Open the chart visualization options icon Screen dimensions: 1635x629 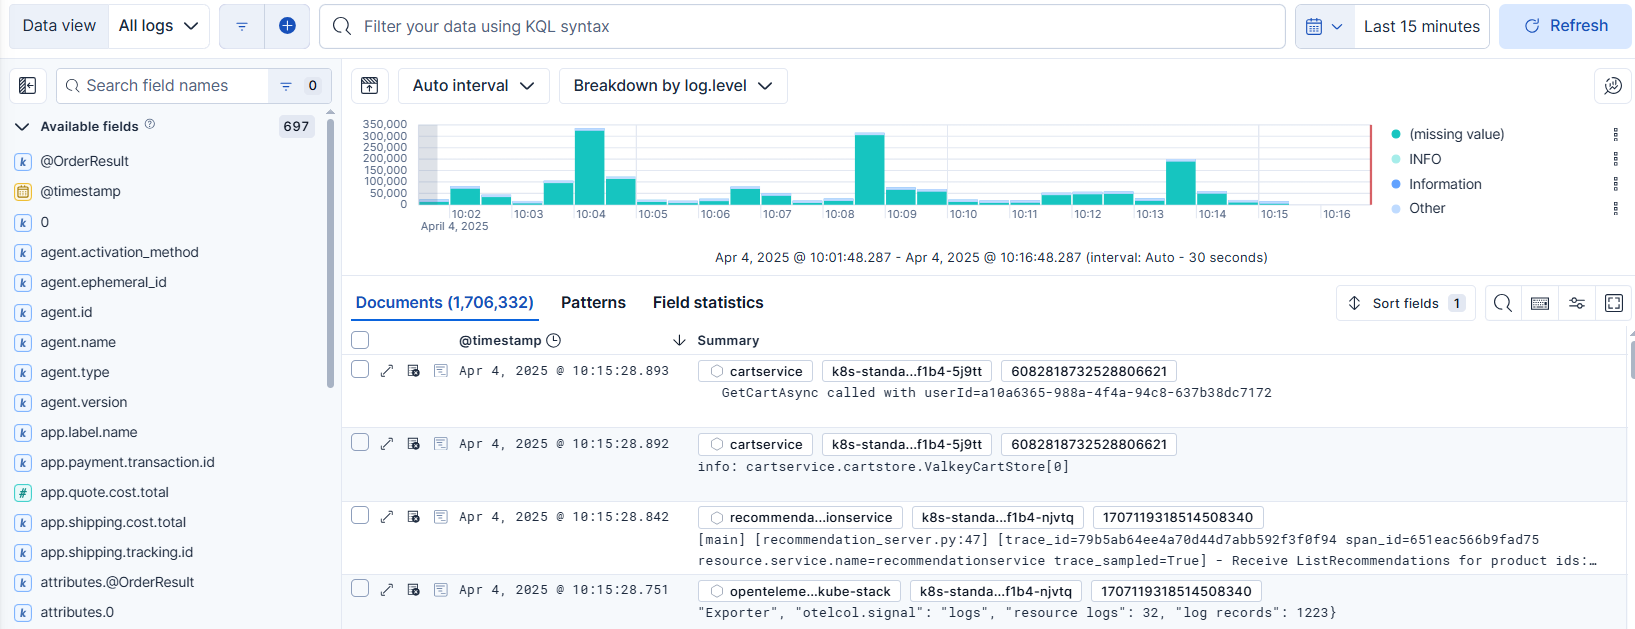1613,86
